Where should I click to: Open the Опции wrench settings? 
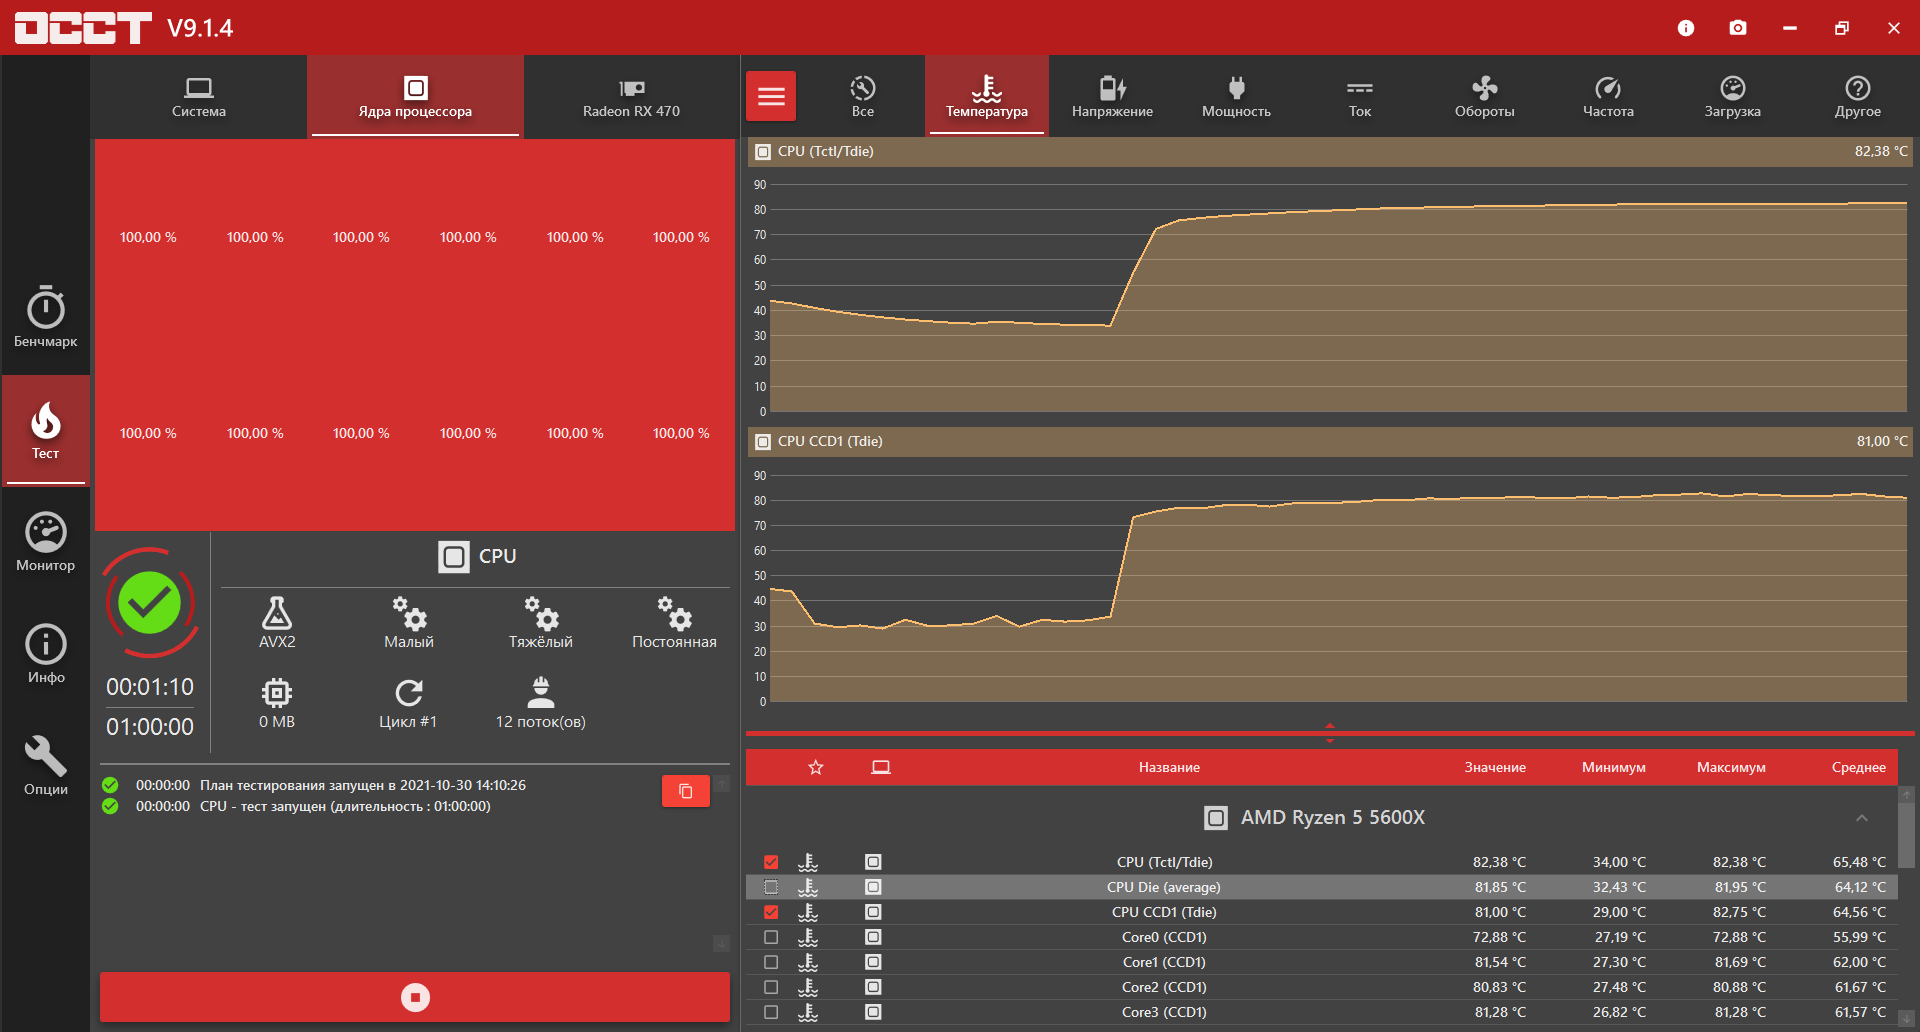point(45,765)
